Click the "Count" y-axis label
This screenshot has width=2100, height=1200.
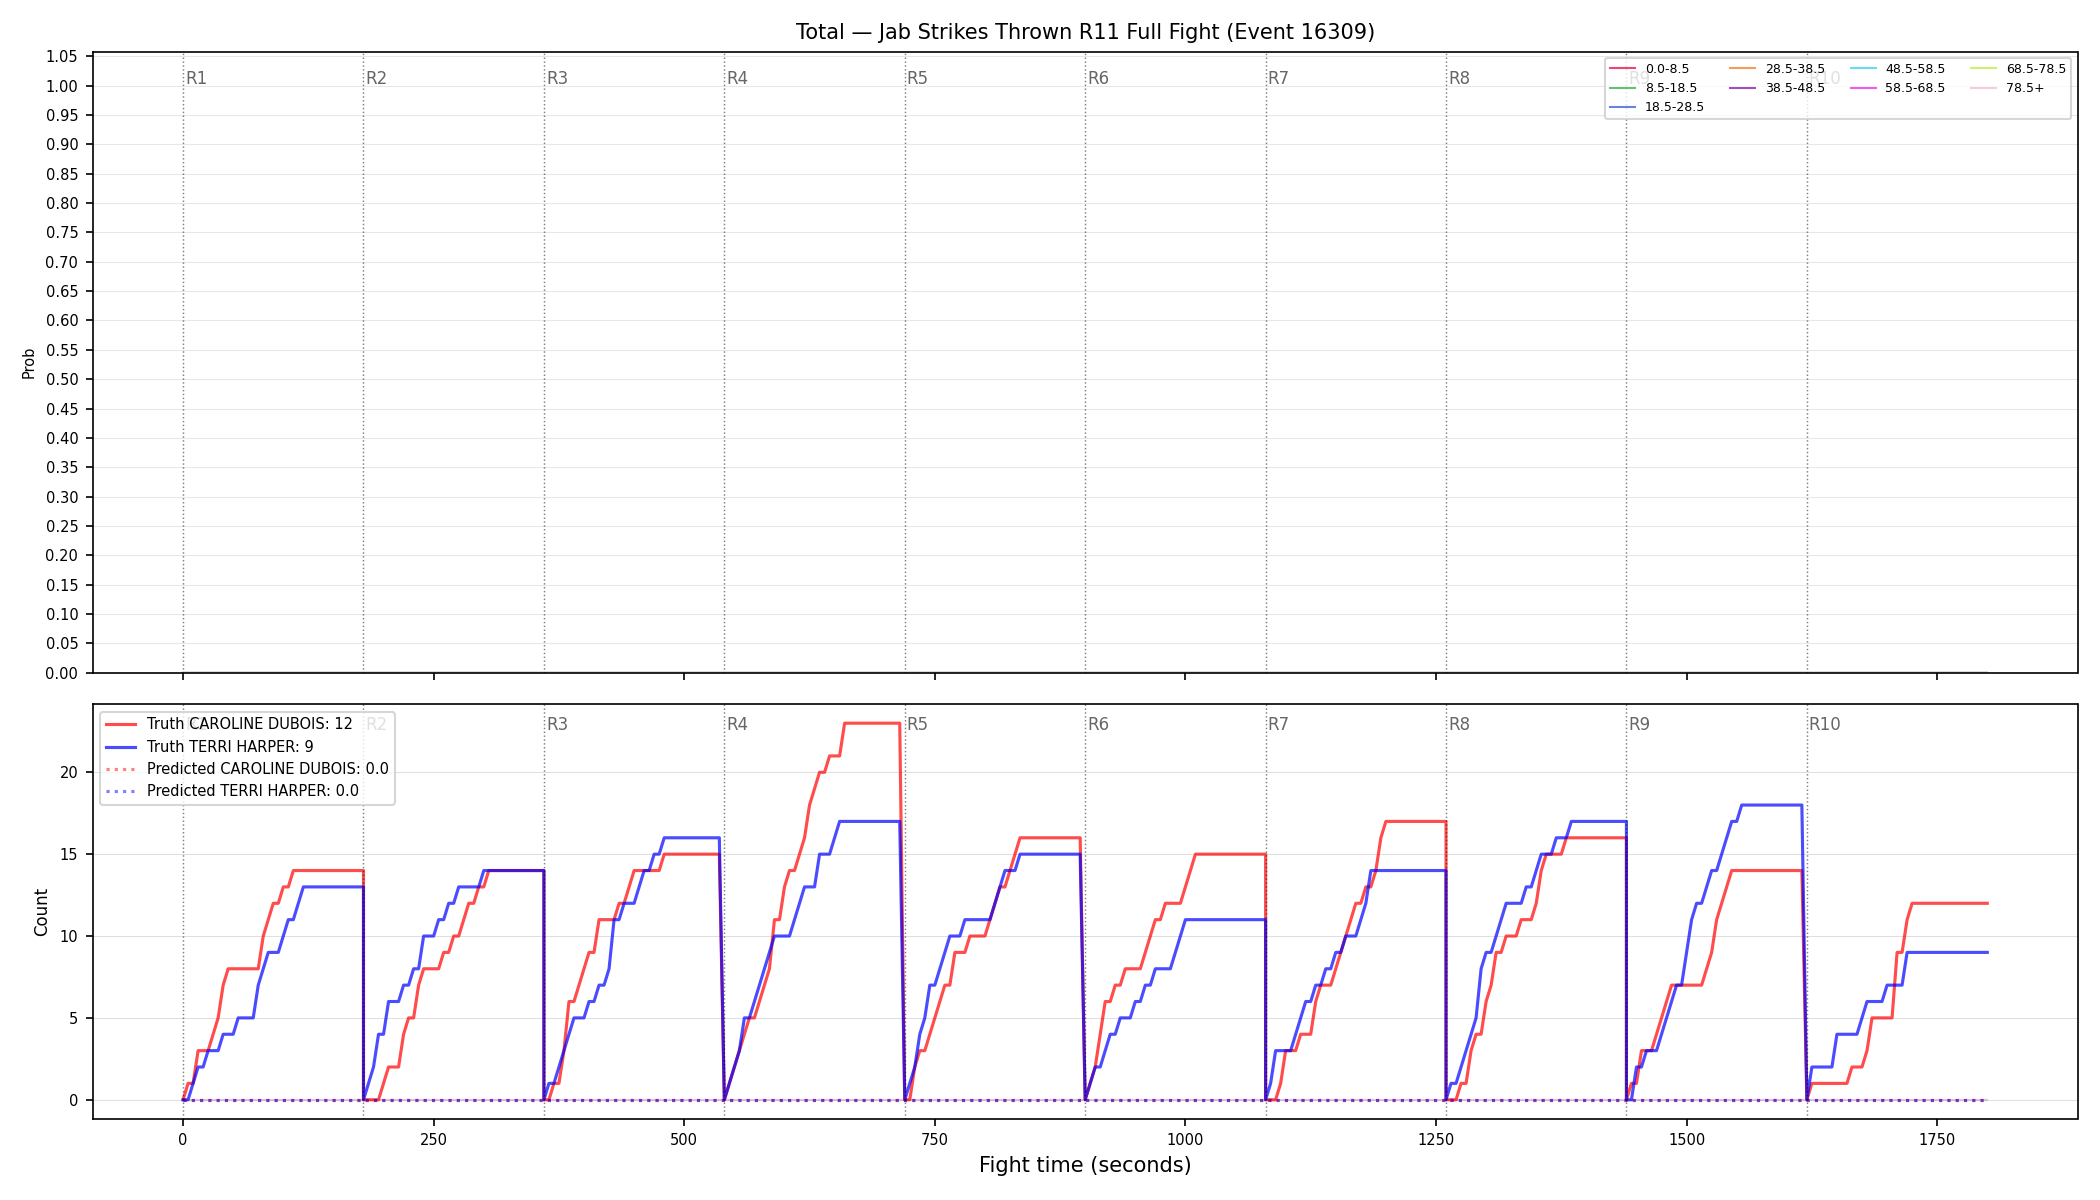click(x=41, y=912)
